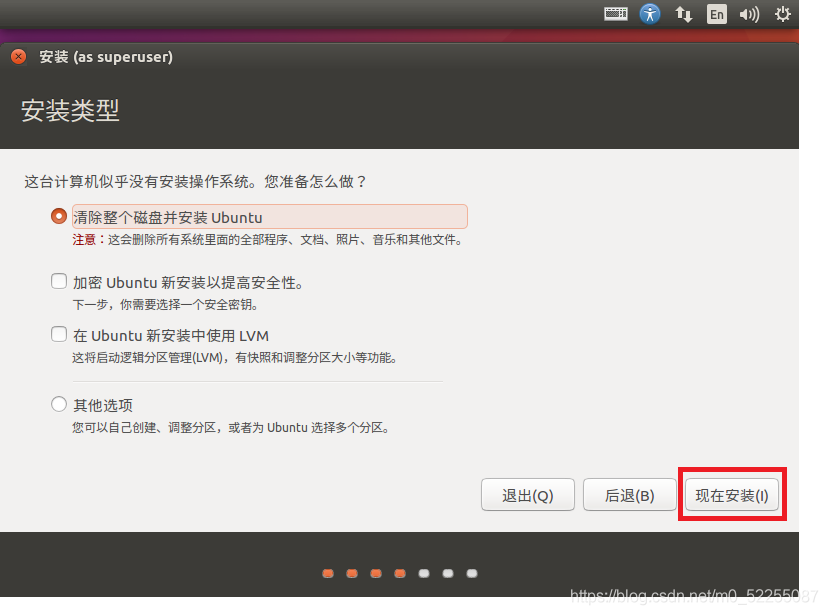Select 清除整个磁盘并安装 Ubuntu radio option
This screenshot has width=828, height=615.
coord(59,216)
